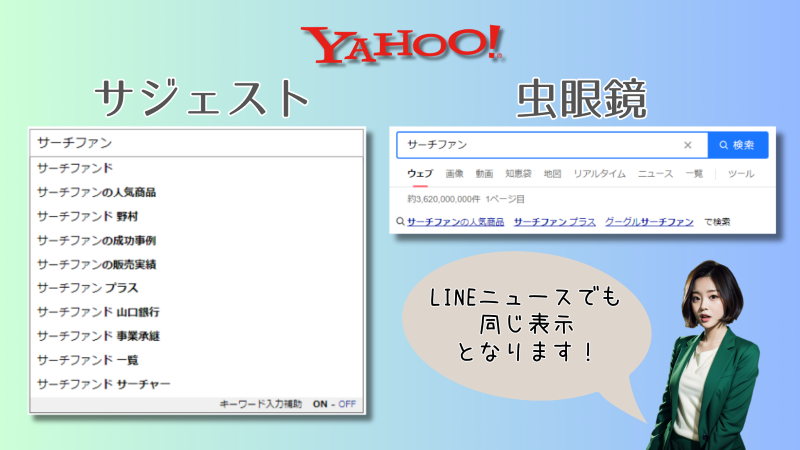
Task: Choose suggestion サーチファンの販売実績
Action: pyautogui.click(x=196, y=264)
